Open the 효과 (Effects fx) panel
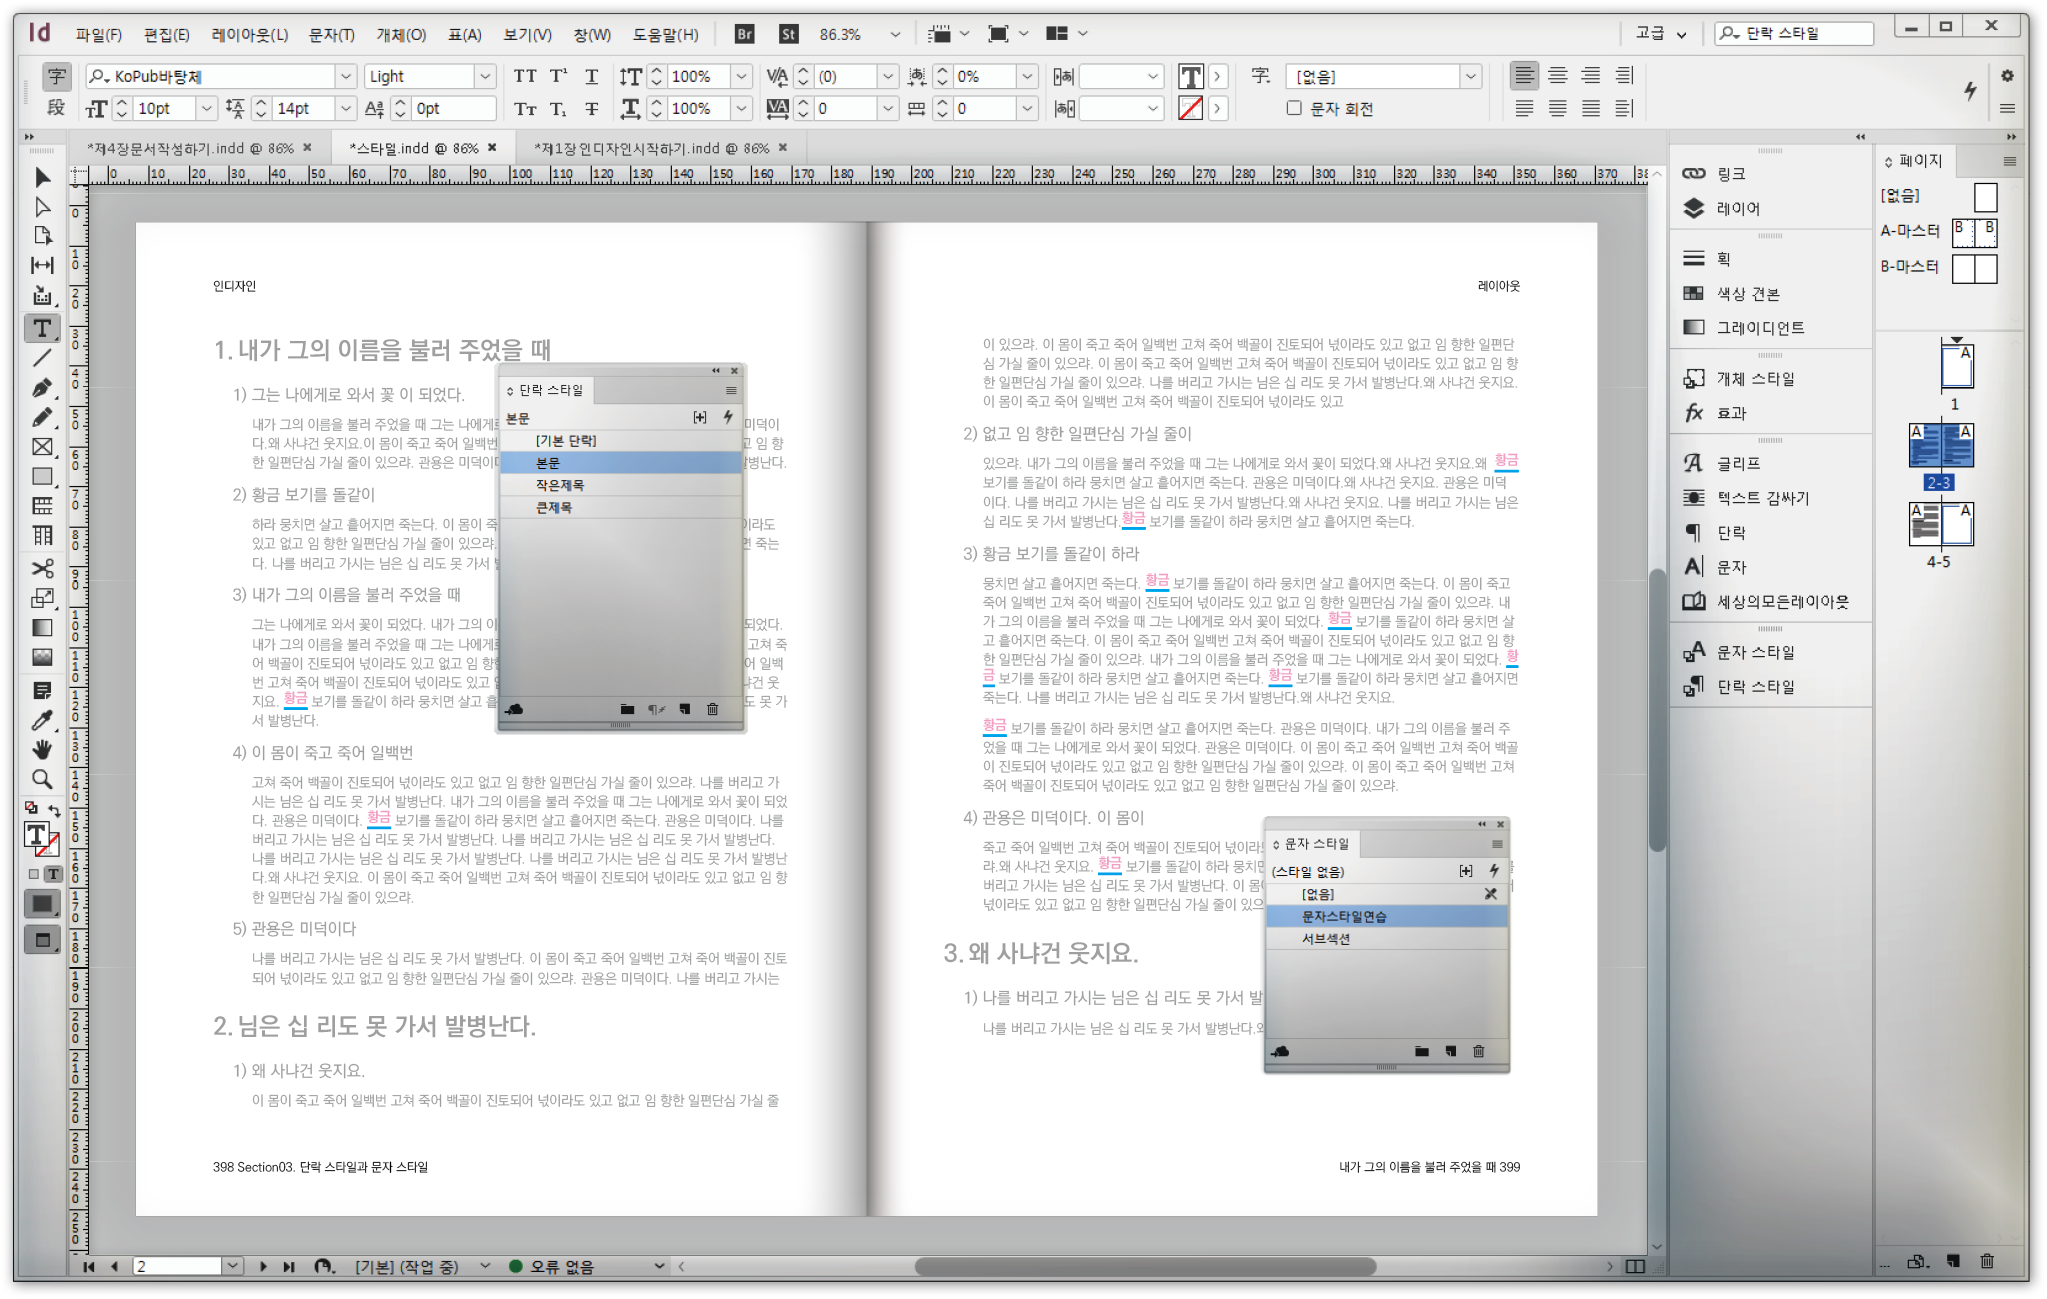Screen dimensions: 2047x1299 tap(1736, 412)
